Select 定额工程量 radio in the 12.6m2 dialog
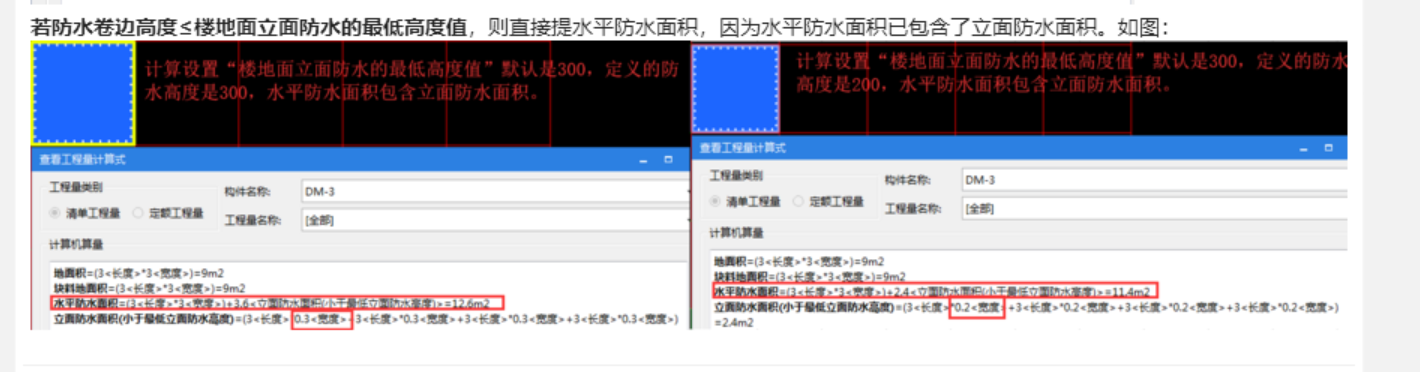 [138, 213]
